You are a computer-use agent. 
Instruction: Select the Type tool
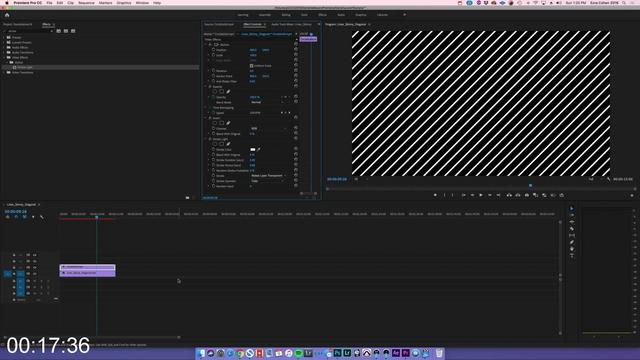(571, 256)
